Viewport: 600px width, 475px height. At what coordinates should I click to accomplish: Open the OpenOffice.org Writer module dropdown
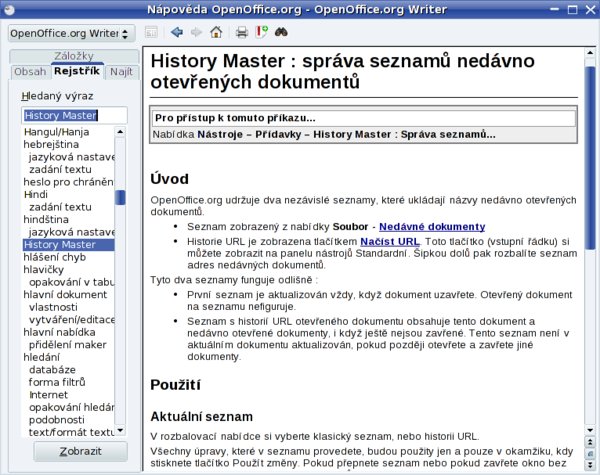point(72,34)
